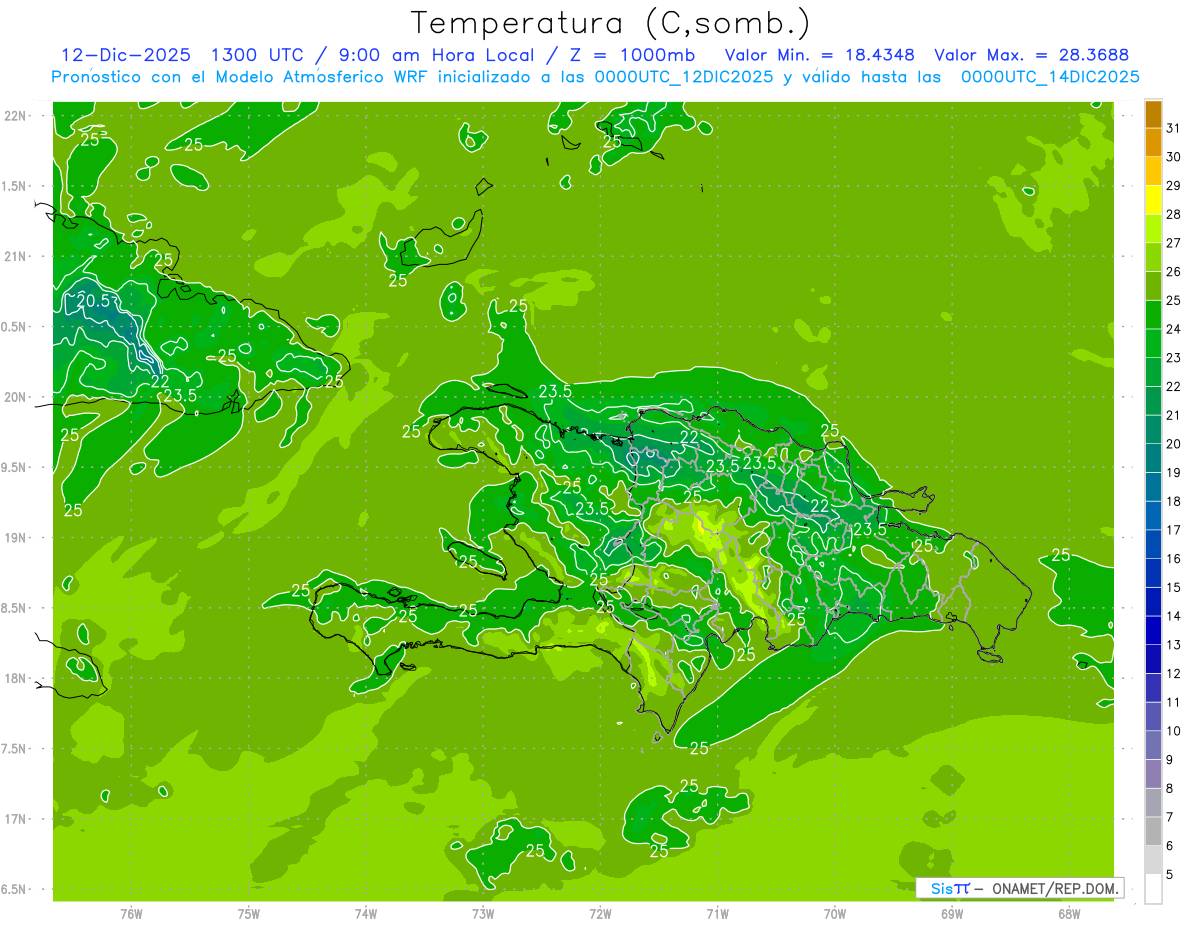Pick the white swatch below 5
This screenshot has width=1200, height=927.
pos(1153,889)
